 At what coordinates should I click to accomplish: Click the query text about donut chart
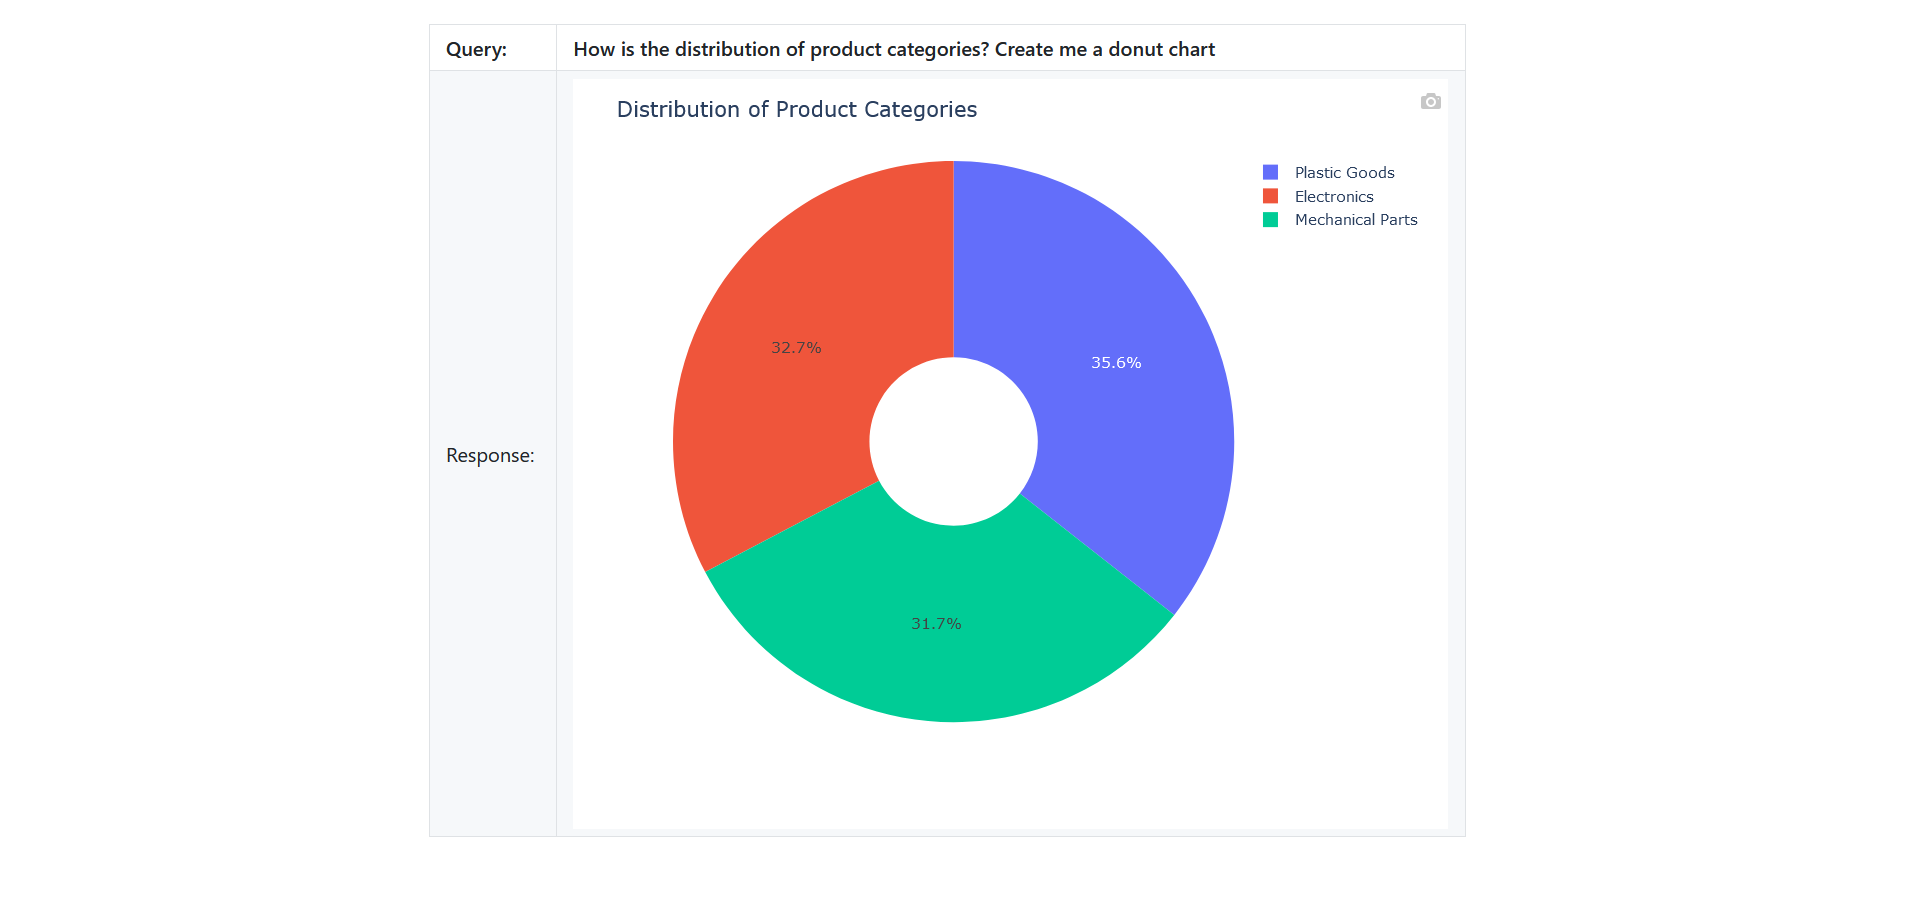(x=894, y=49)
